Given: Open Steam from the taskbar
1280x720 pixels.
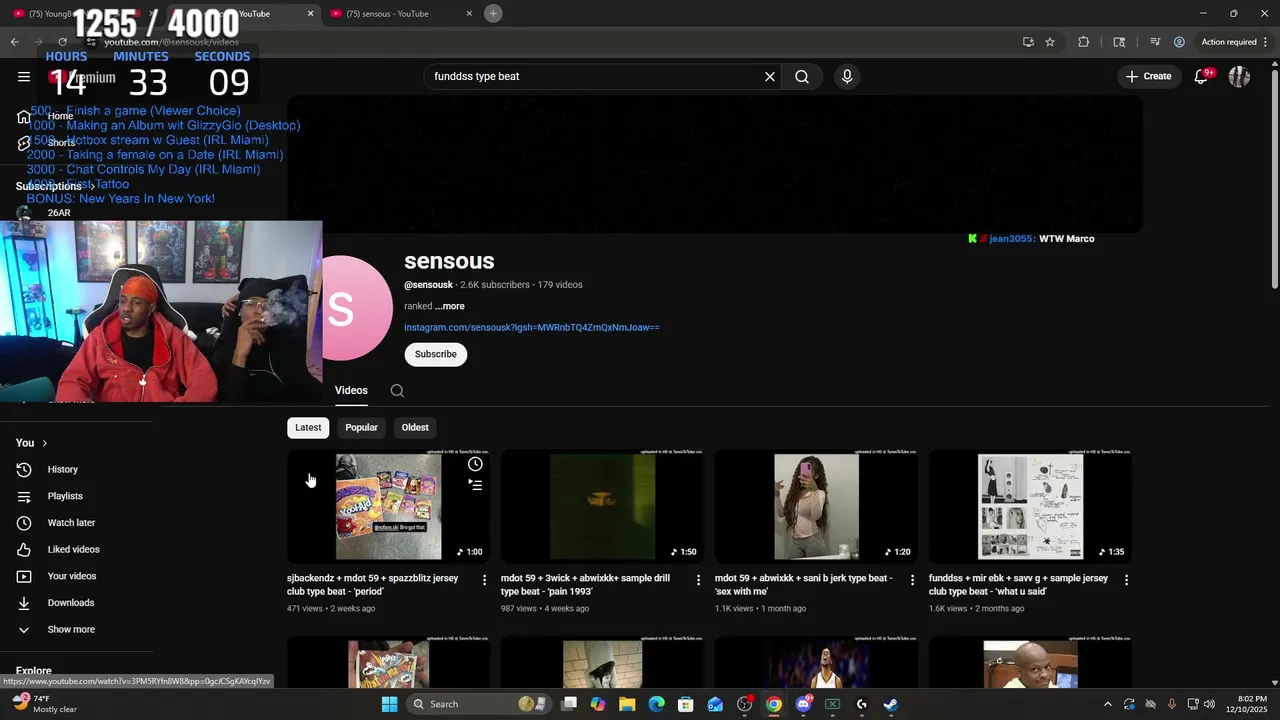Looking at the screenshot, I should 890,704.
